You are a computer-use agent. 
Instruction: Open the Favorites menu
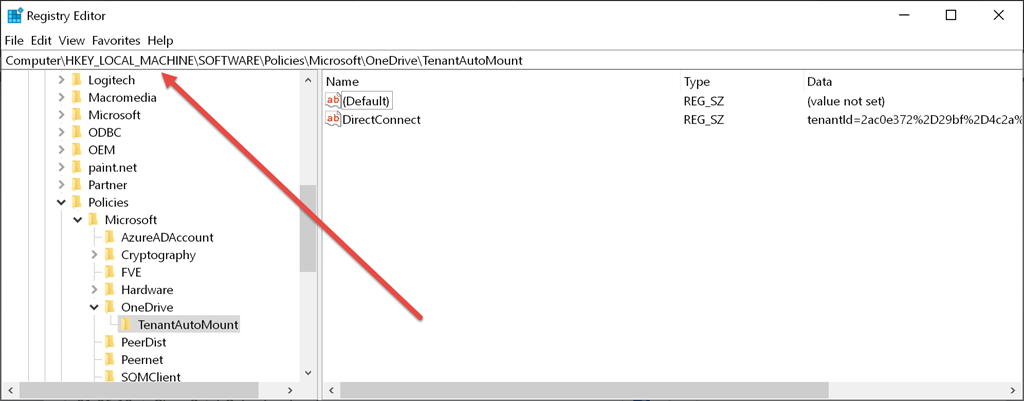pos(116,41)
